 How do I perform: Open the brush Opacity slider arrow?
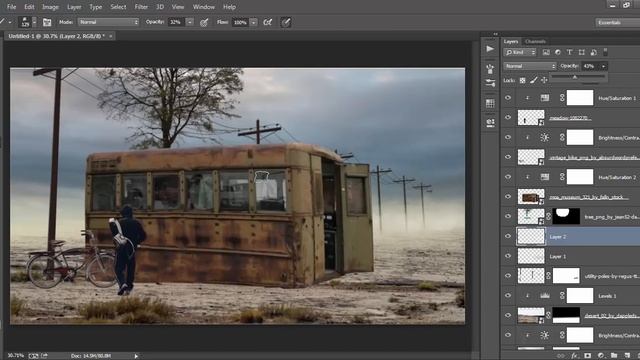(x=189, y=22)
